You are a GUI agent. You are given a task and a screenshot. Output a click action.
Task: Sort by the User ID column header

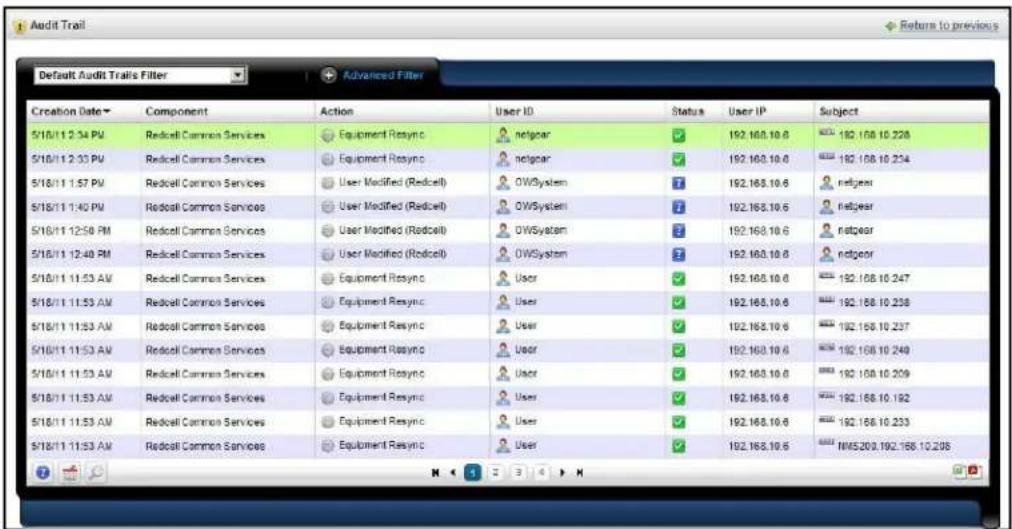point(514,112)
